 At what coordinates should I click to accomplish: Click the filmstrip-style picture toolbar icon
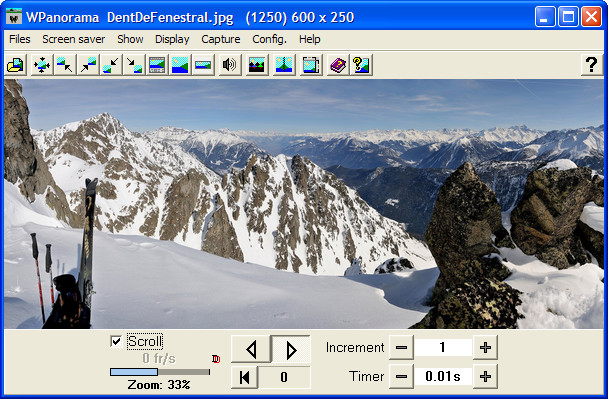coord(157,64)
